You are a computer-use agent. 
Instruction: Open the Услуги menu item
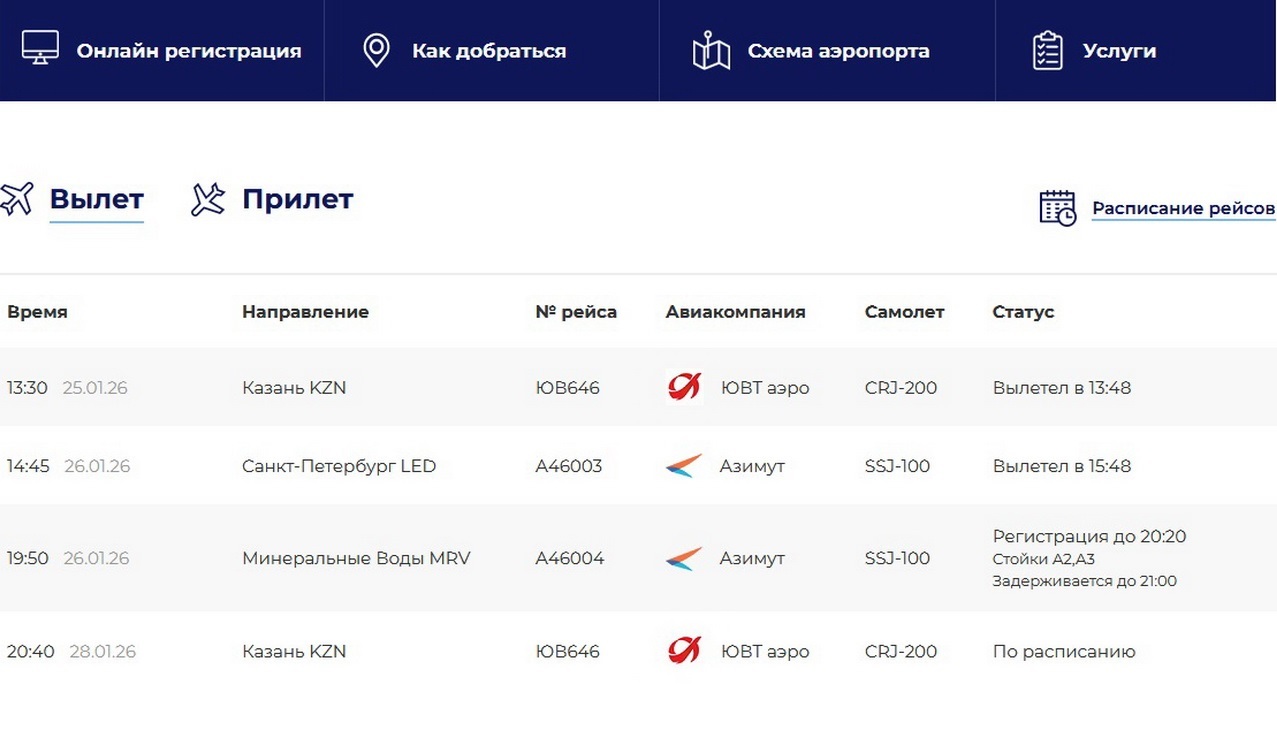pyautogui.click(x=1119, y=51)
